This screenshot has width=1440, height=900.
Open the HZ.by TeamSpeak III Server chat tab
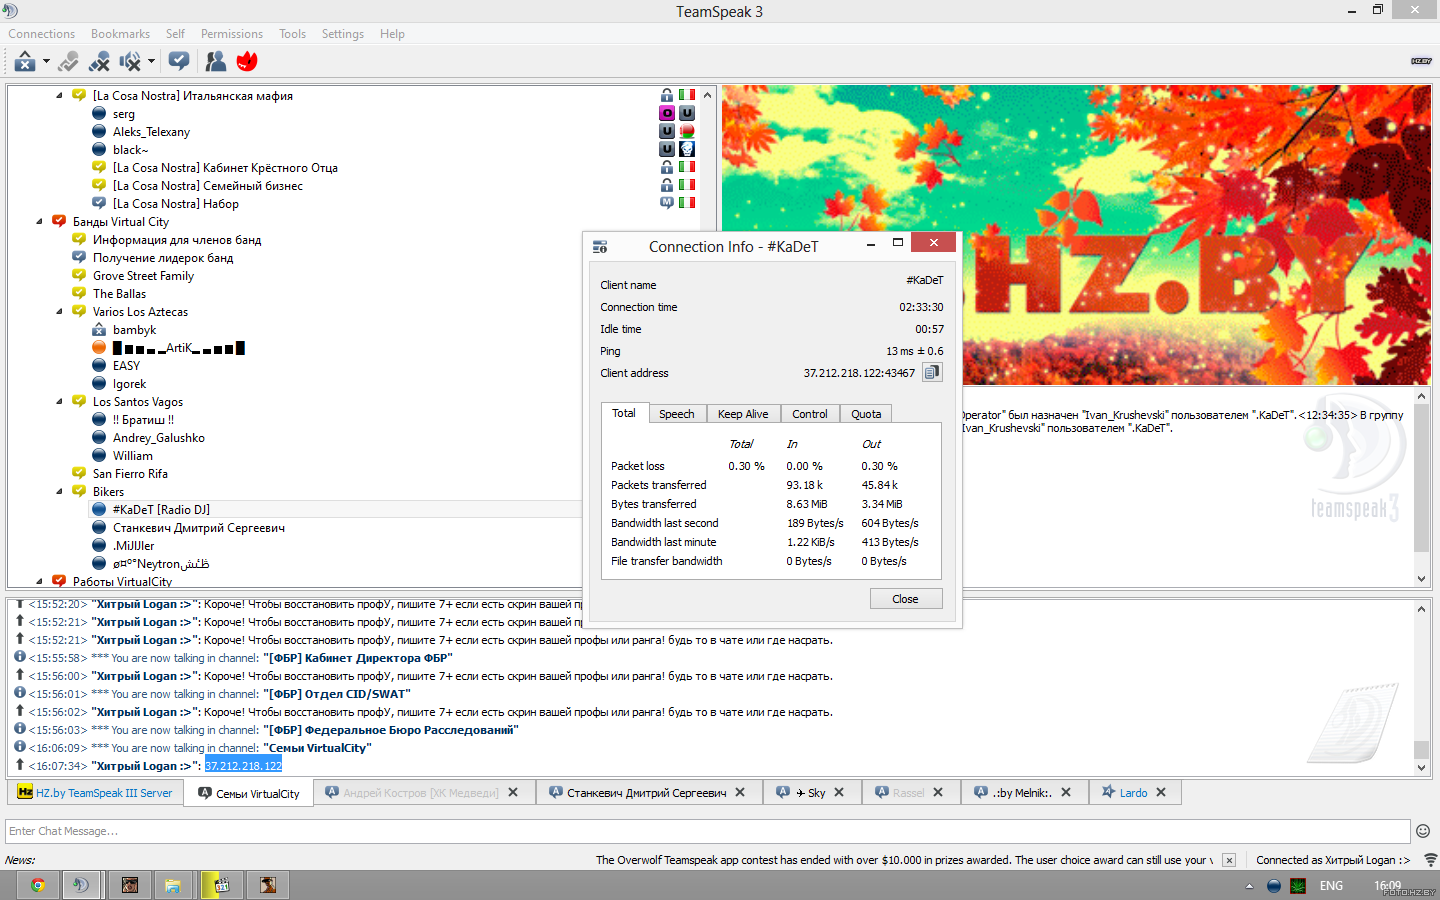point(95,793)
